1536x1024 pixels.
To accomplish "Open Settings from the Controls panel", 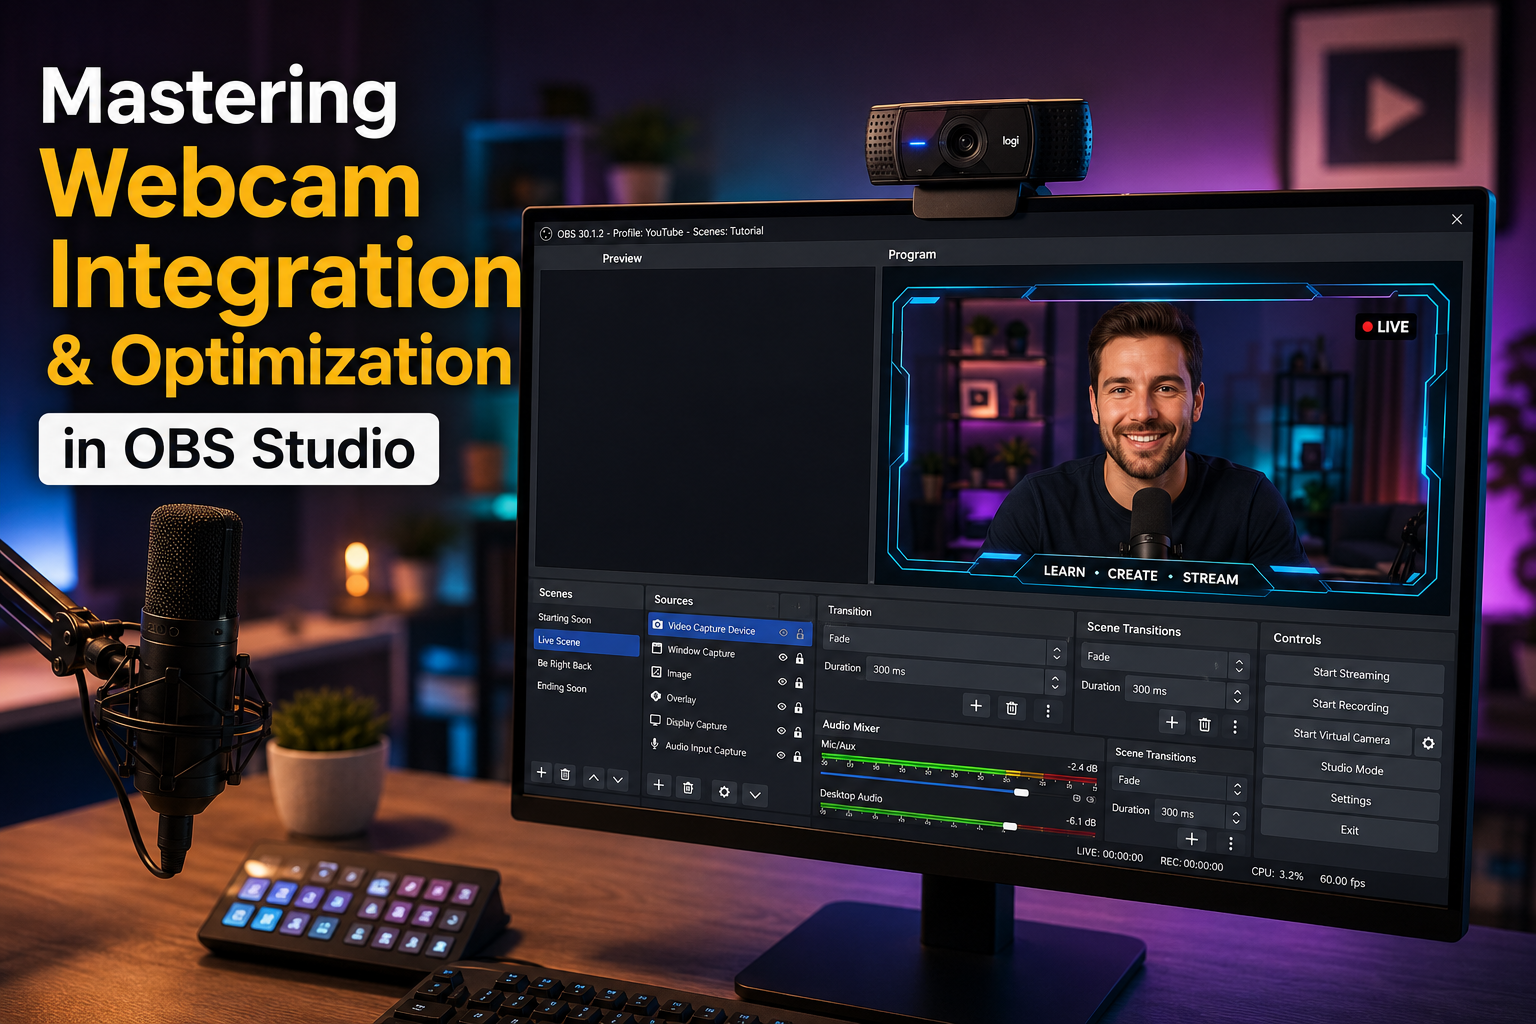I will click(x=1350, y=800).
